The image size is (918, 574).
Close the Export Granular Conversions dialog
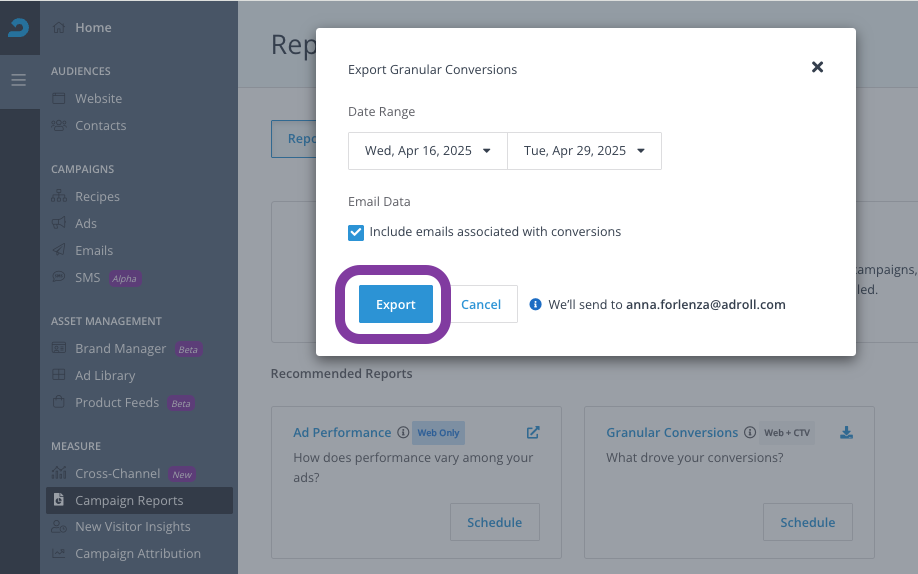click(817, 67)
